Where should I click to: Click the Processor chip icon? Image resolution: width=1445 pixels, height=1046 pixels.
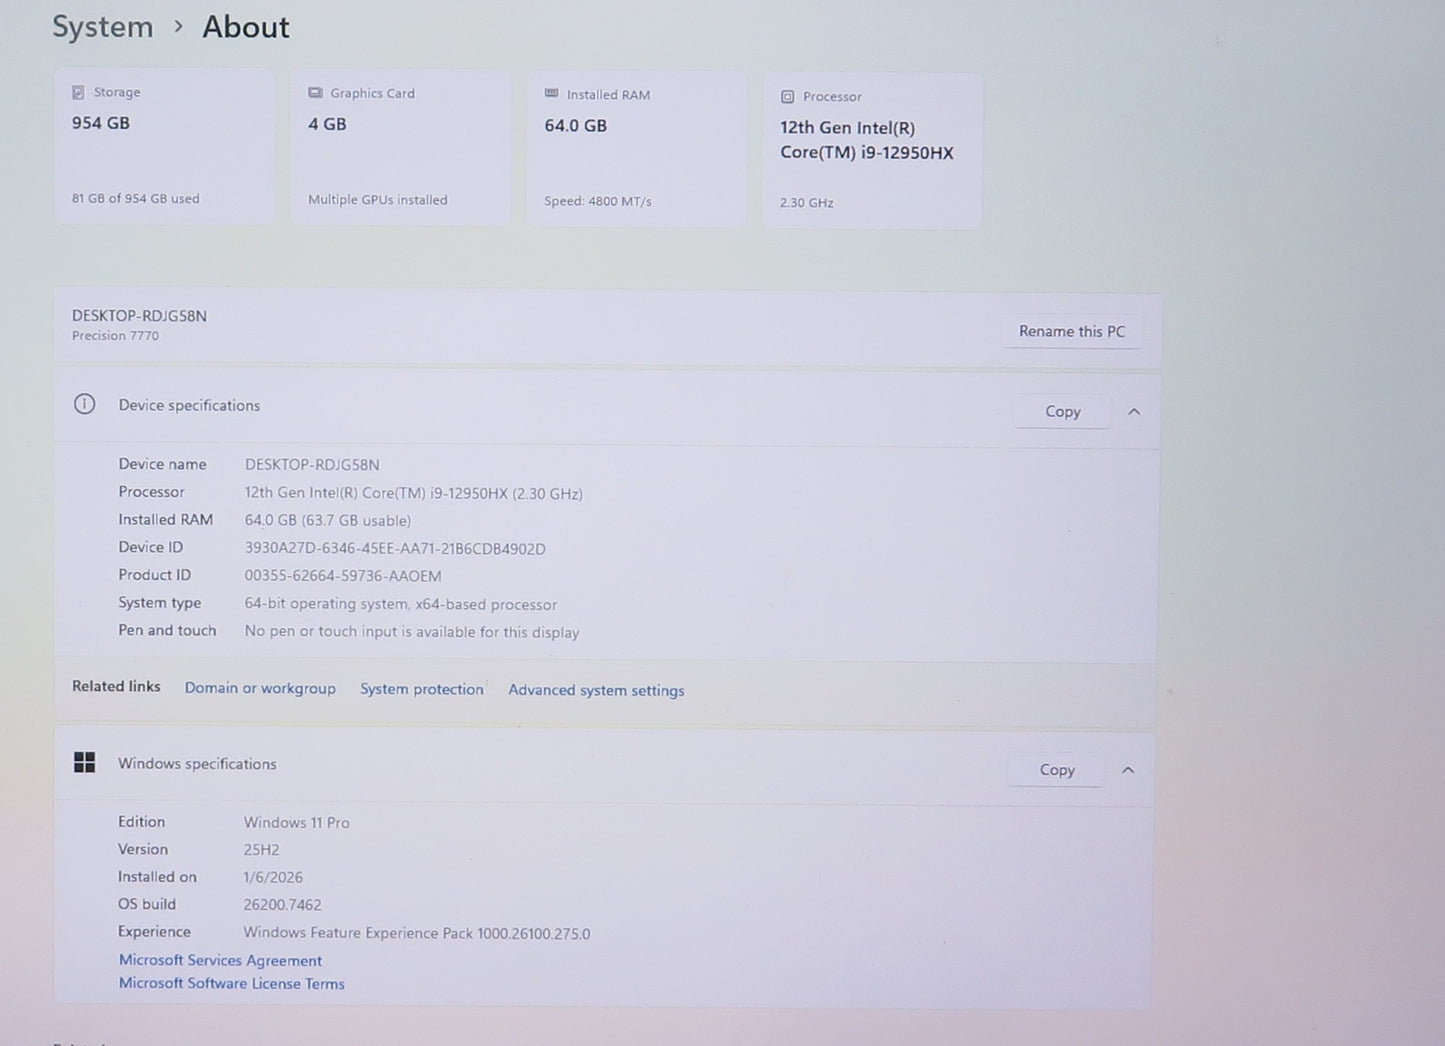click(x=787, y=97)
